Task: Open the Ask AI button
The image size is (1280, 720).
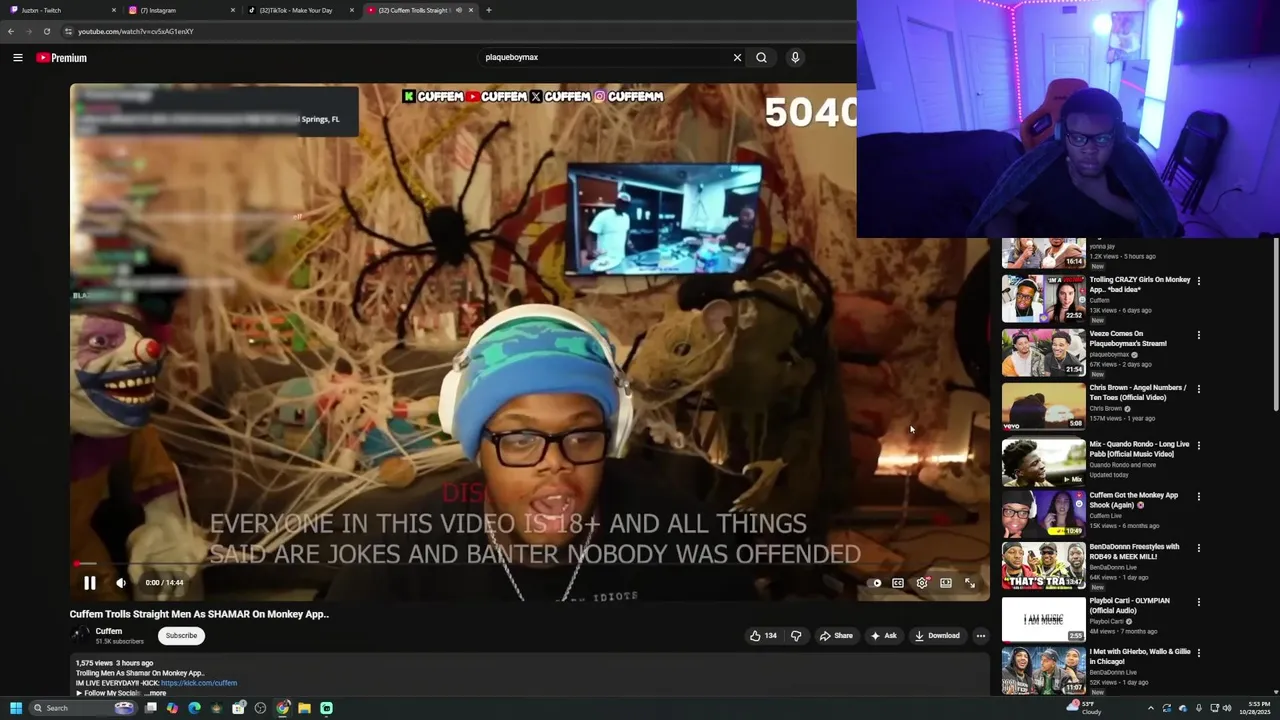Action: click(x=883, y=636)
